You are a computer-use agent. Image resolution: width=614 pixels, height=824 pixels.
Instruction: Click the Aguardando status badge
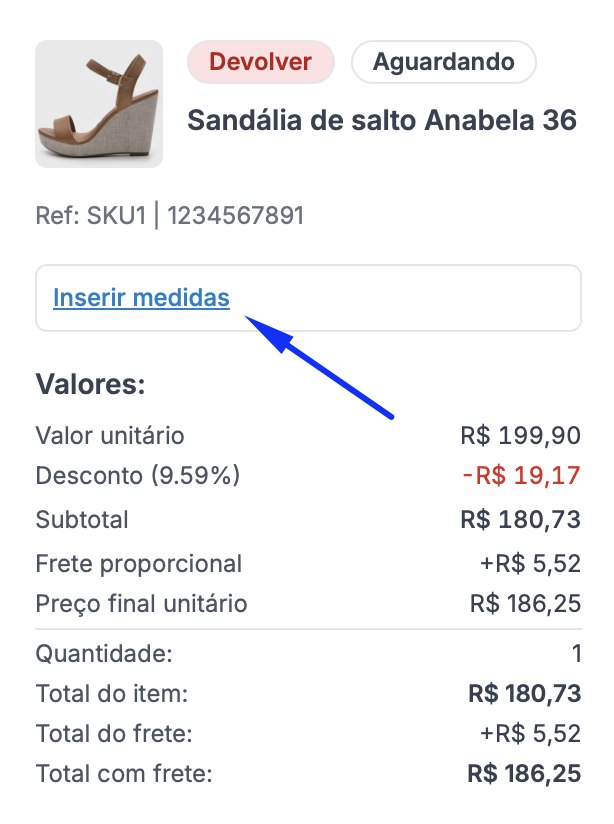pos(444,62)
